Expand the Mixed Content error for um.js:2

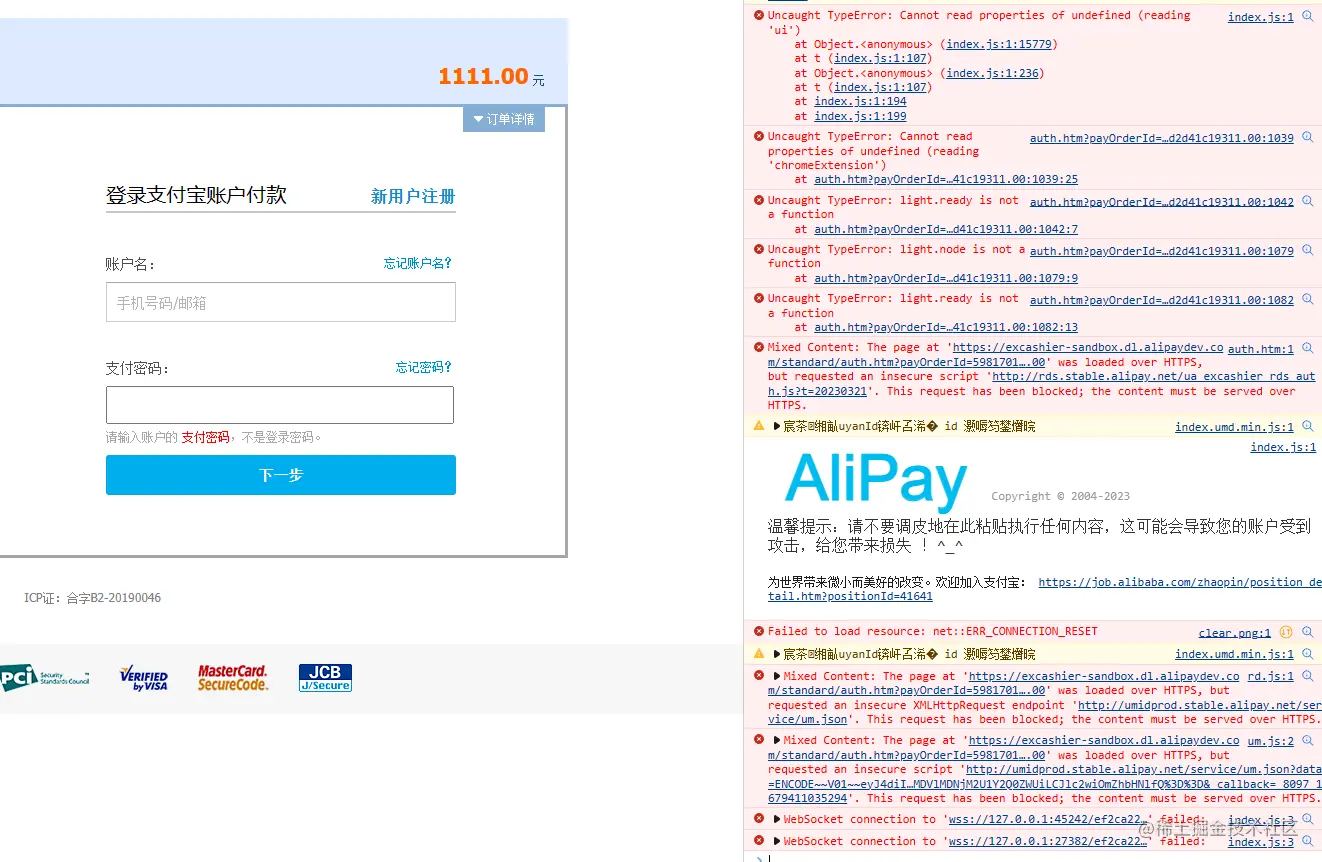pyautogui.click(x=776, y=741)
